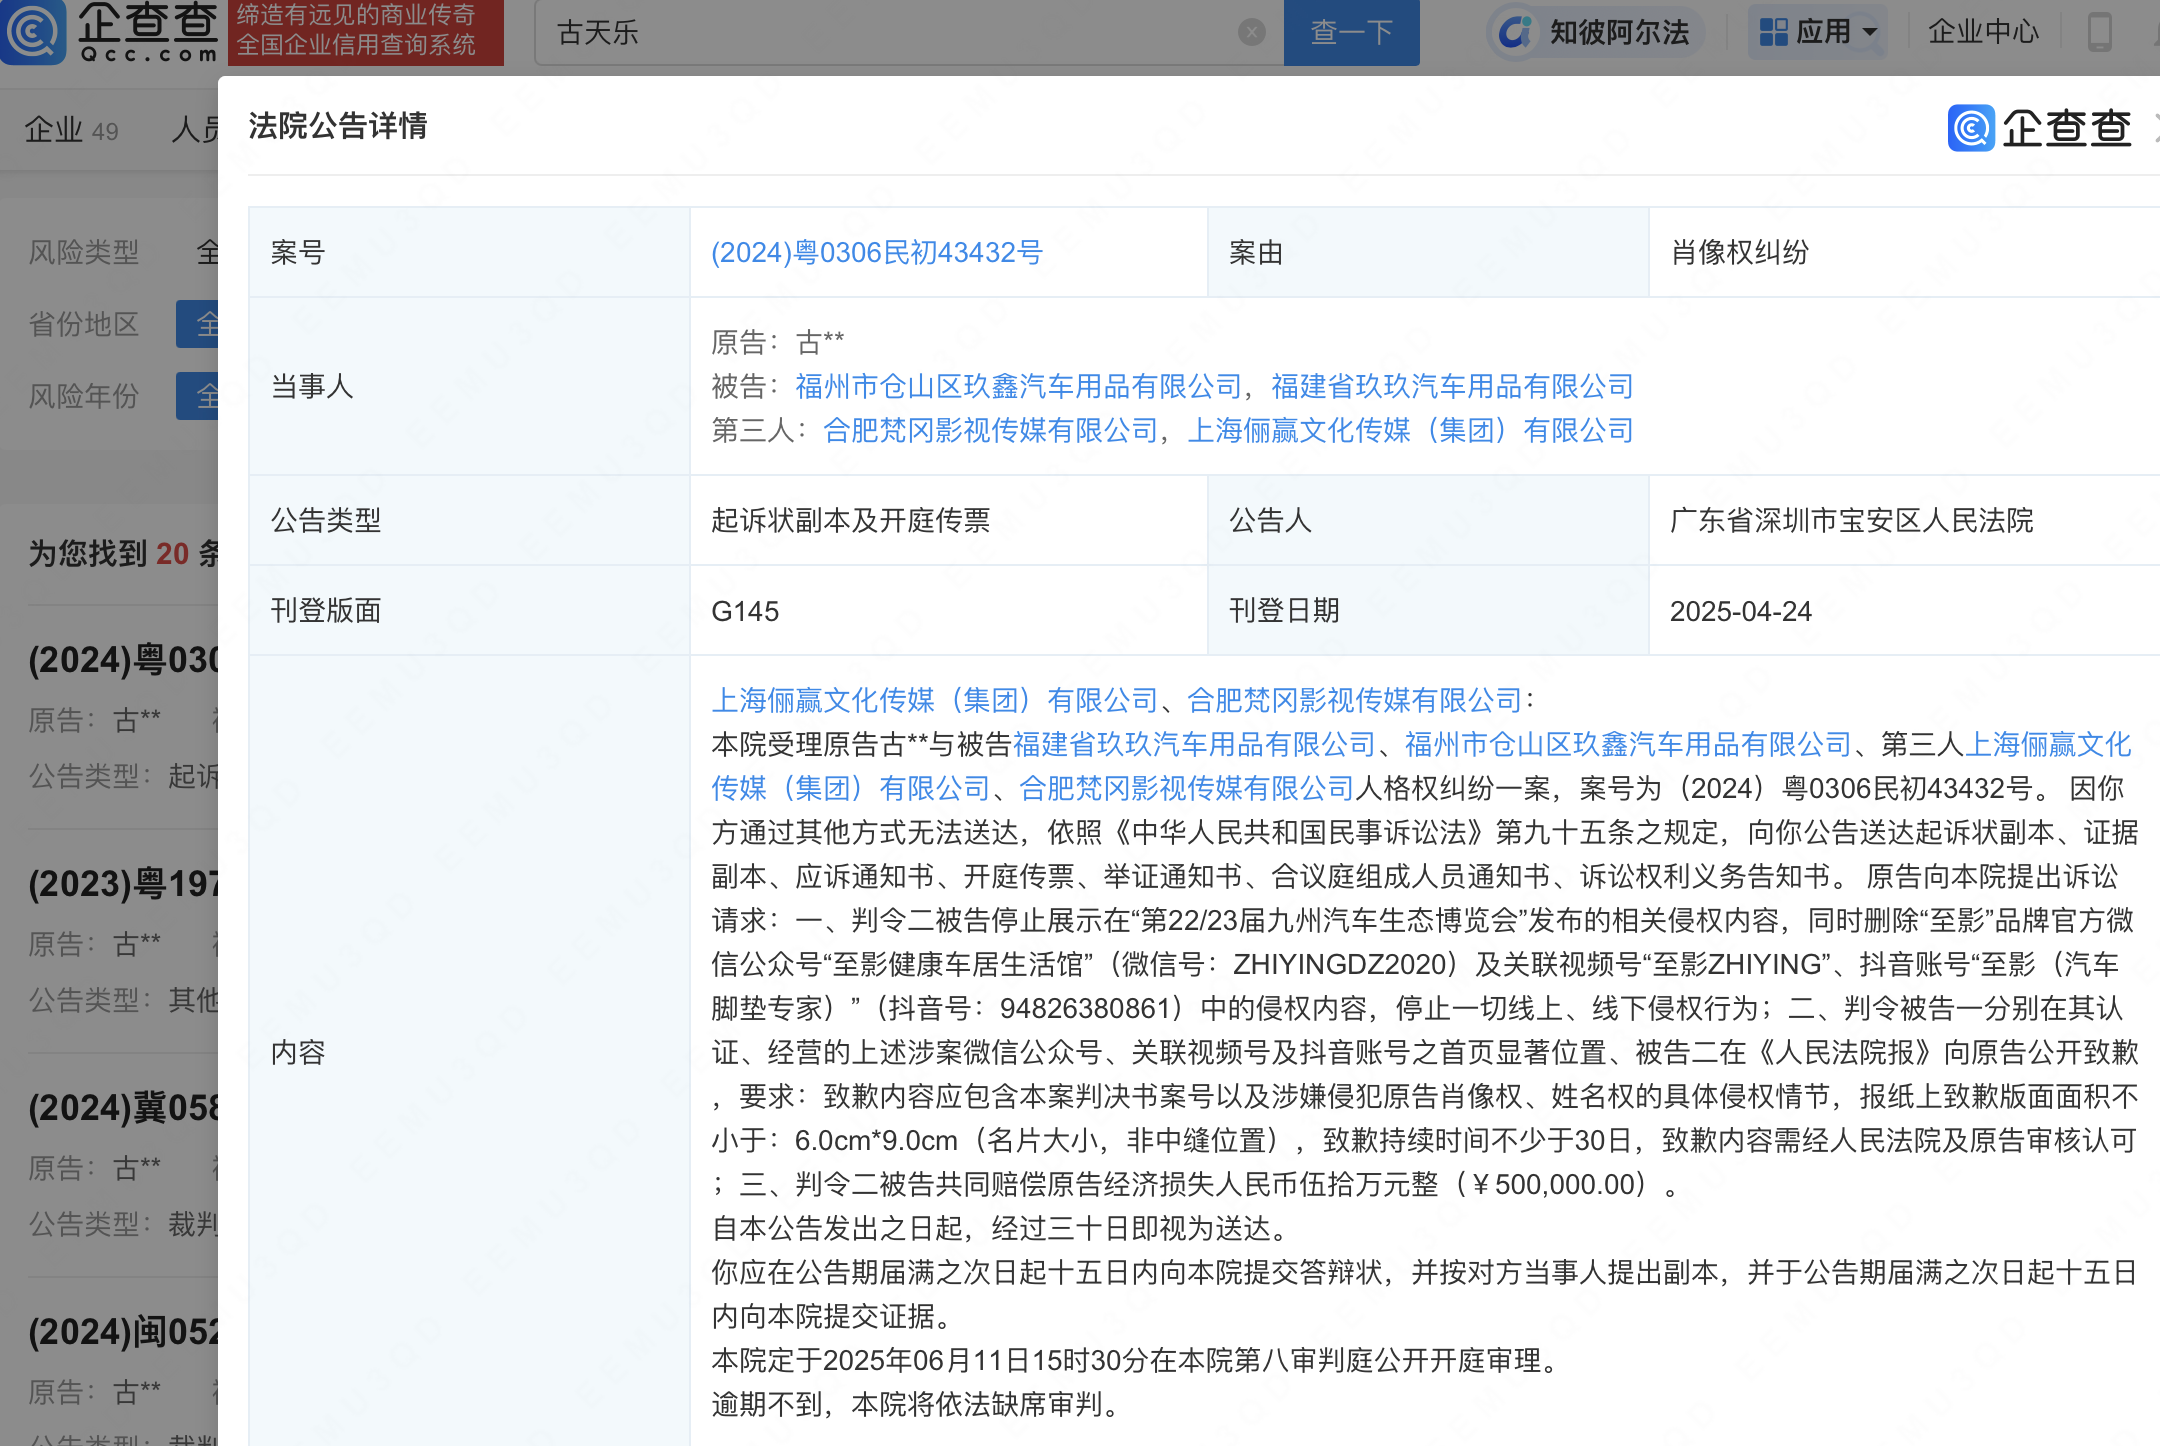Clear the search box with the X icon
Image resolution: width=2160 pixels, height=1446 pixels.
pos(1251,33)
